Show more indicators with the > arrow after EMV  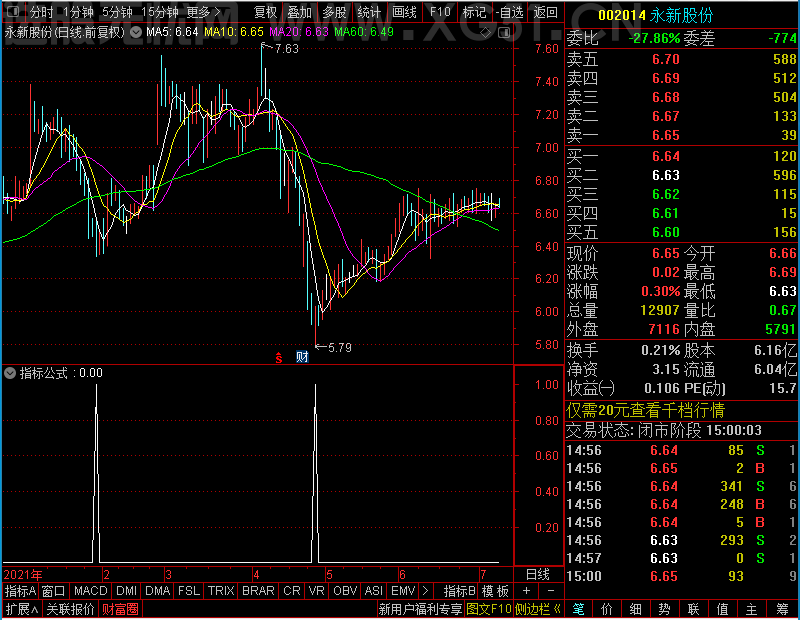click(426, 591)
